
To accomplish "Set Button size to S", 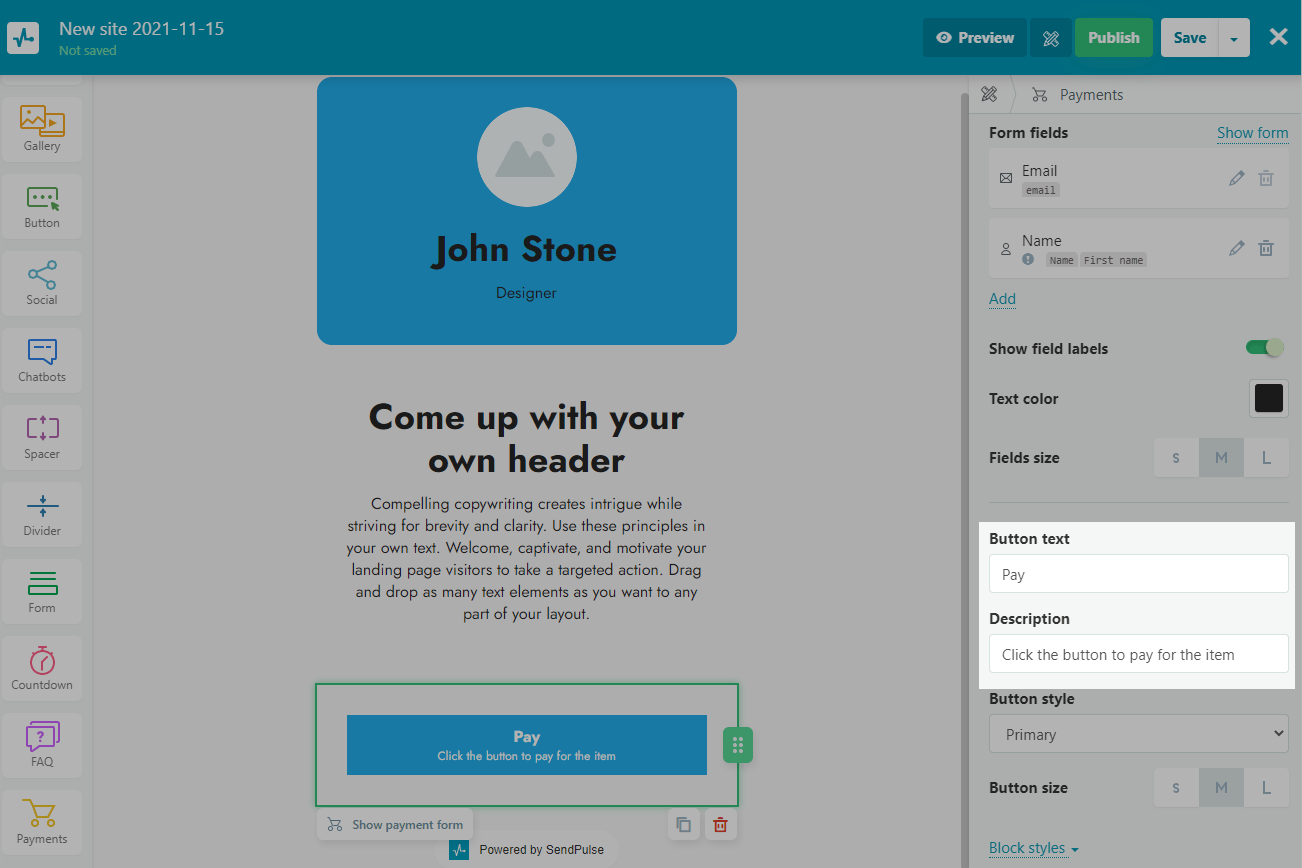I will point(1176,788).
